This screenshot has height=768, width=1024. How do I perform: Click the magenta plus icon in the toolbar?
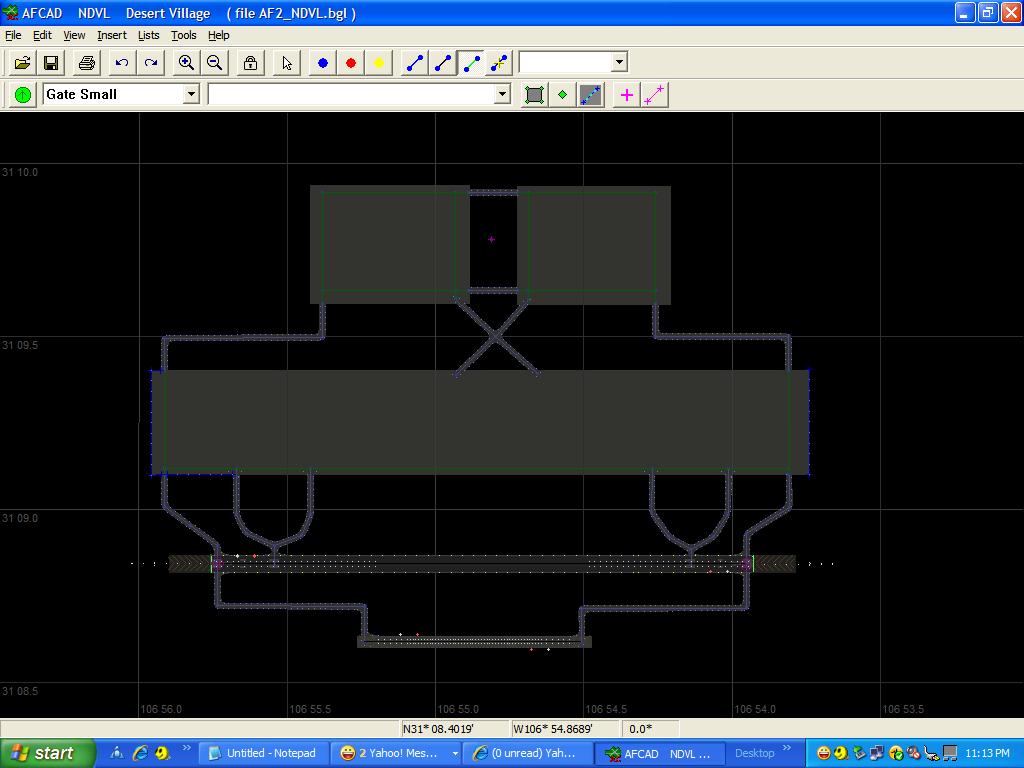click(x=627, y=95)
